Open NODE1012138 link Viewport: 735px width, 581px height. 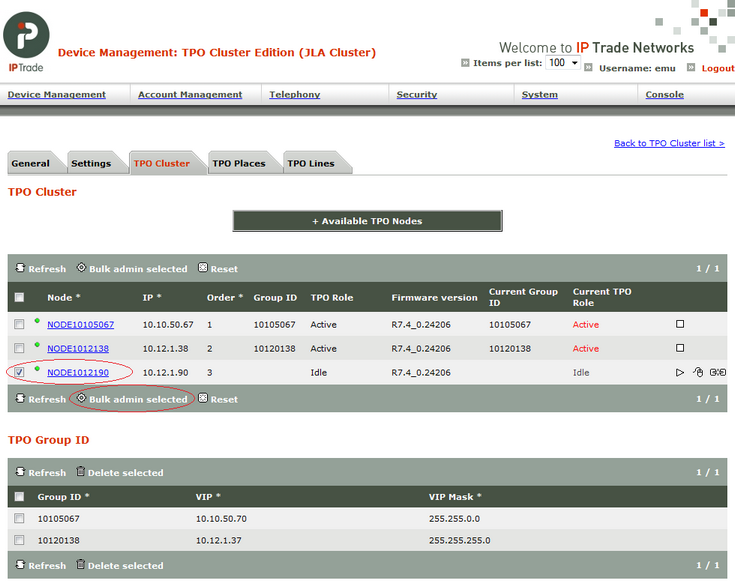pyautogui.click(x=78, y=348)
